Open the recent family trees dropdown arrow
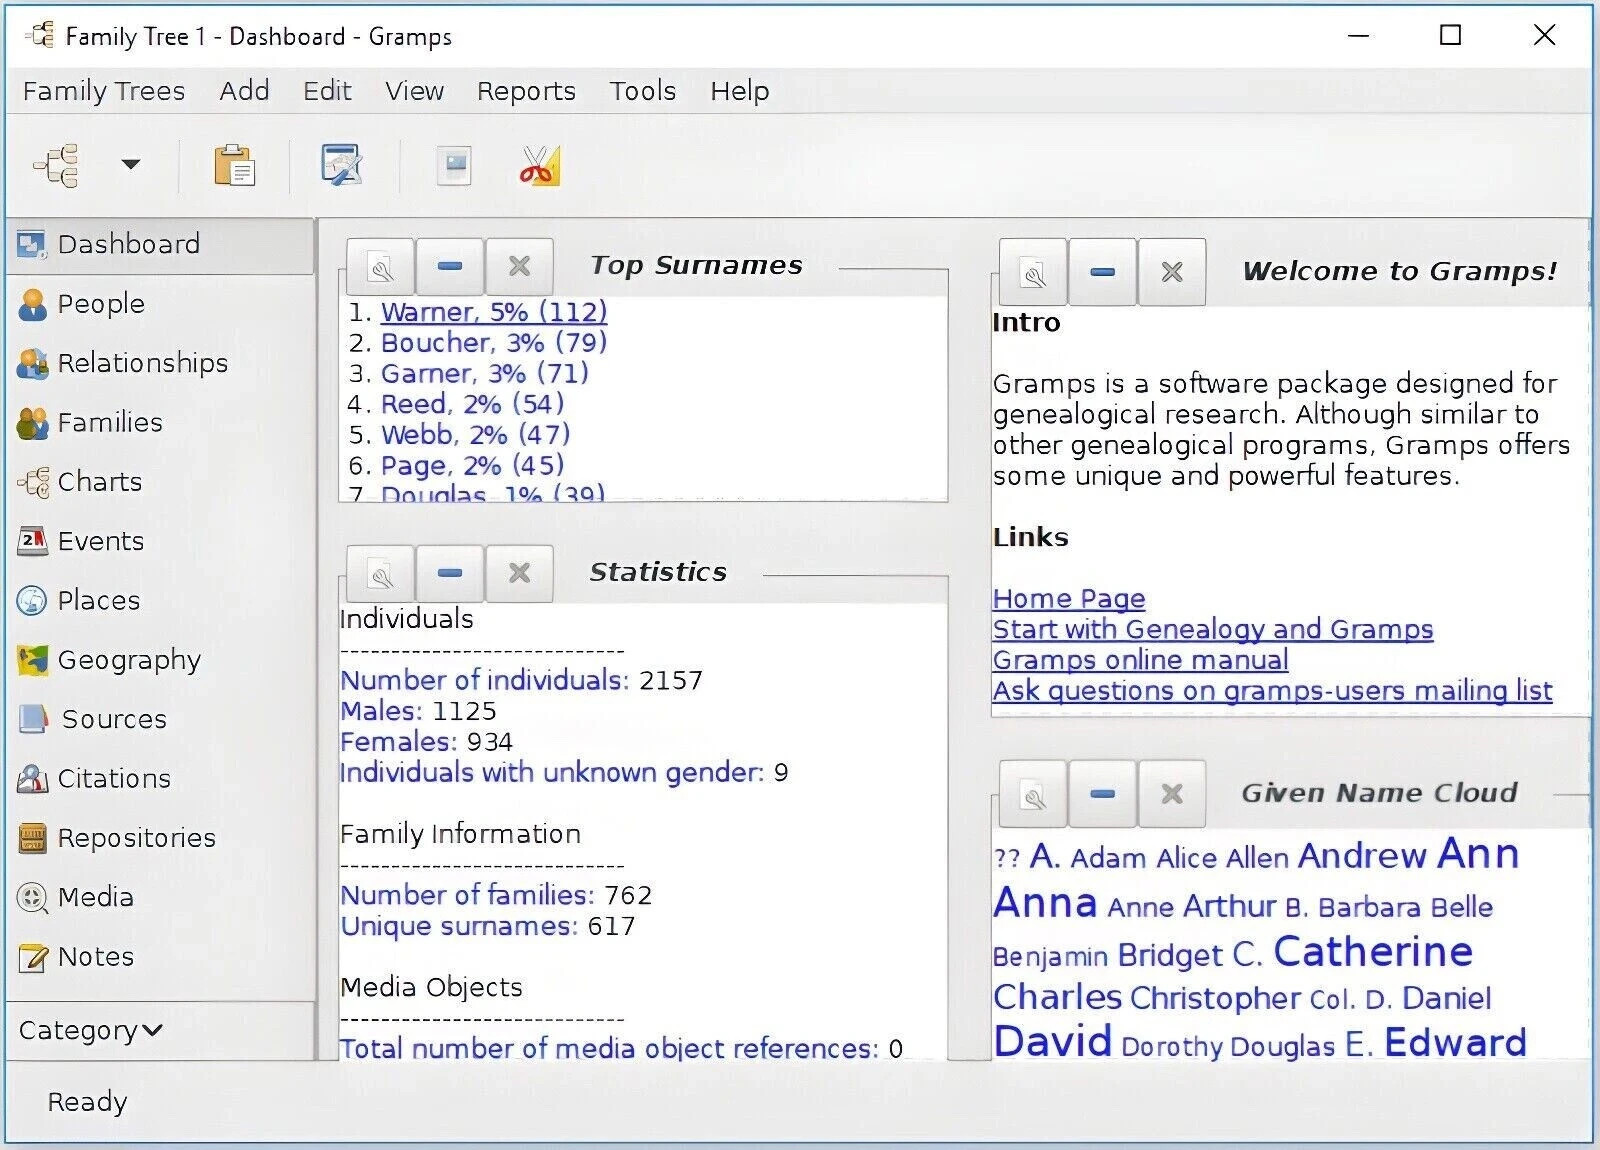1600x1150 pixels. (x=131, y=164)
